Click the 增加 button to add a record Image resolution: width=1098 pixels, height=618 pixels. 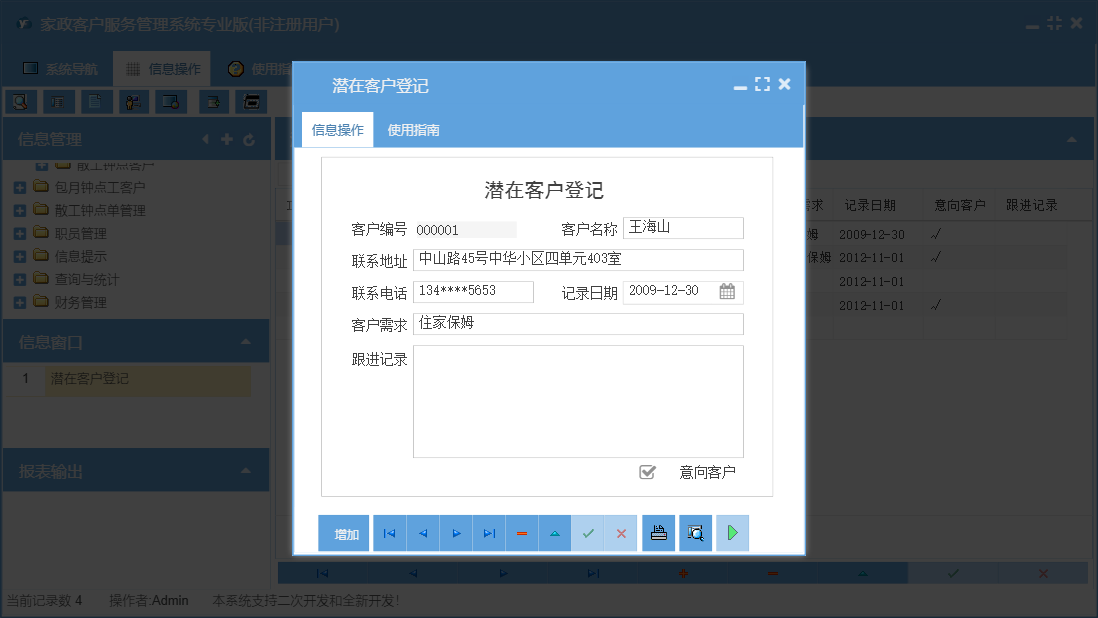pos(344,532)
